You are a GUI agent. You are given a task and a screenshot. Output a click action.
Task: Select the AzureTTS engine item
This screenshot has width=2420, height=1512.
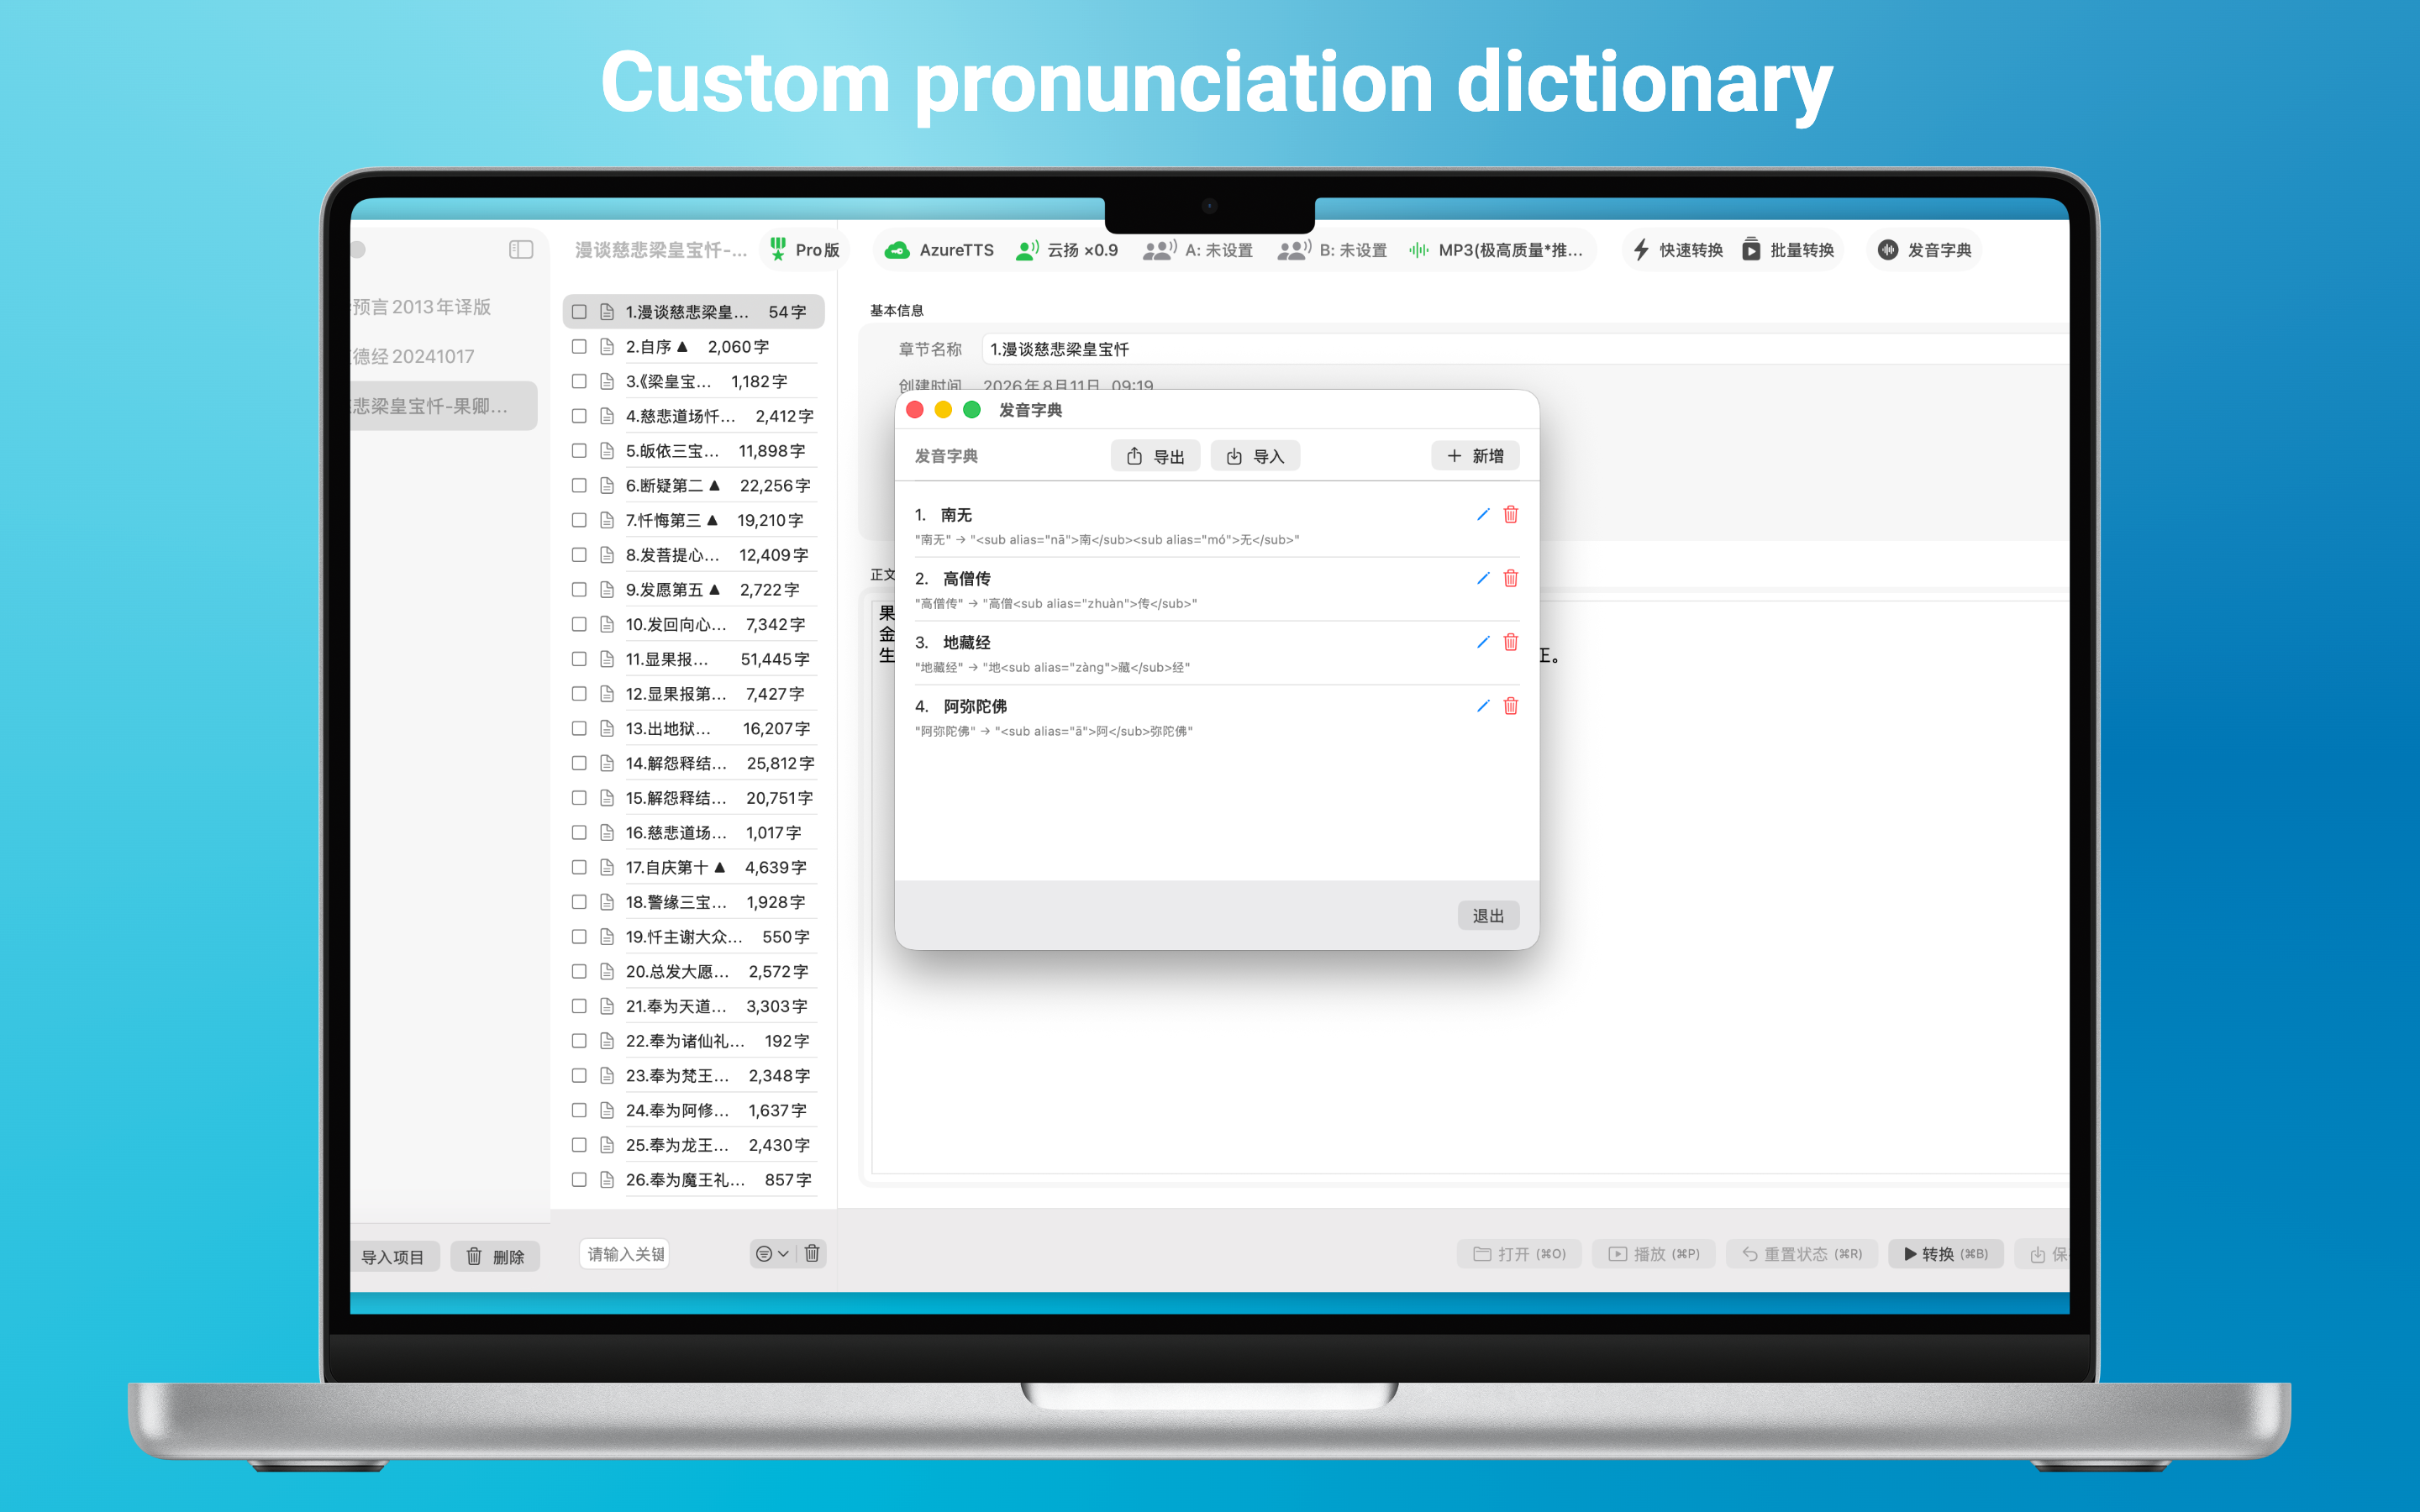(x=940, y=250)
